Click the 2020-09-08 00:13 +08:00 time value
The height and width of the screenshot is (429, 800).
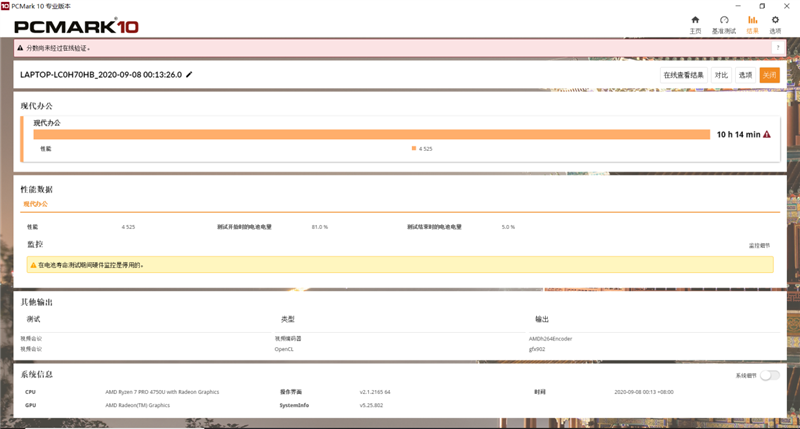point(644,392)
